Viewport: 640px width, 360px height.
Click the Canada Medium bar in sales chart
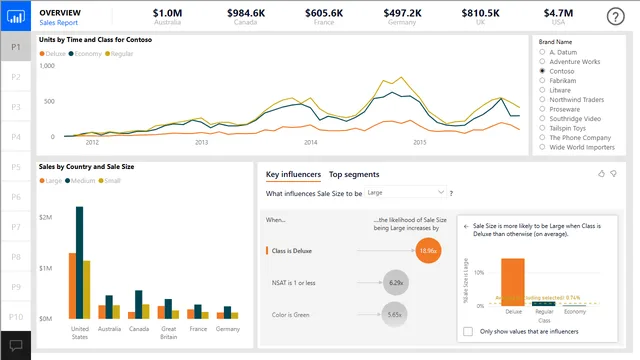coord(139,304)
